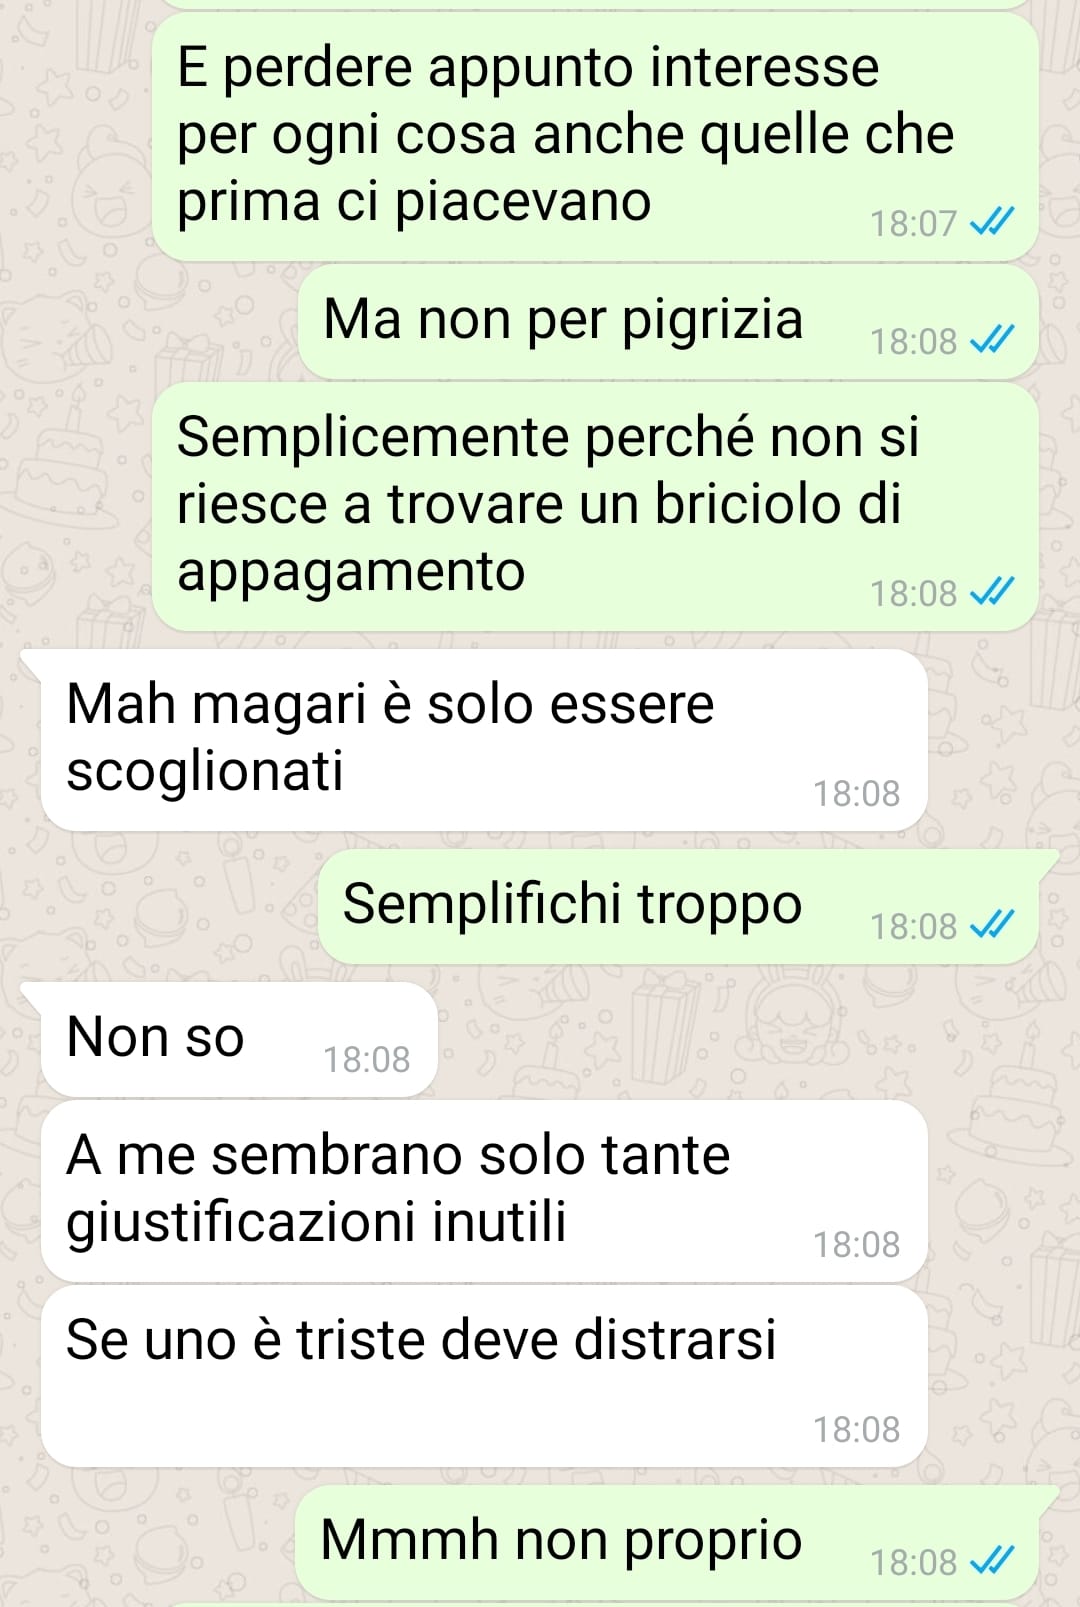Tap "A me sembrano solo tante giustificazioni" message

484,1191
